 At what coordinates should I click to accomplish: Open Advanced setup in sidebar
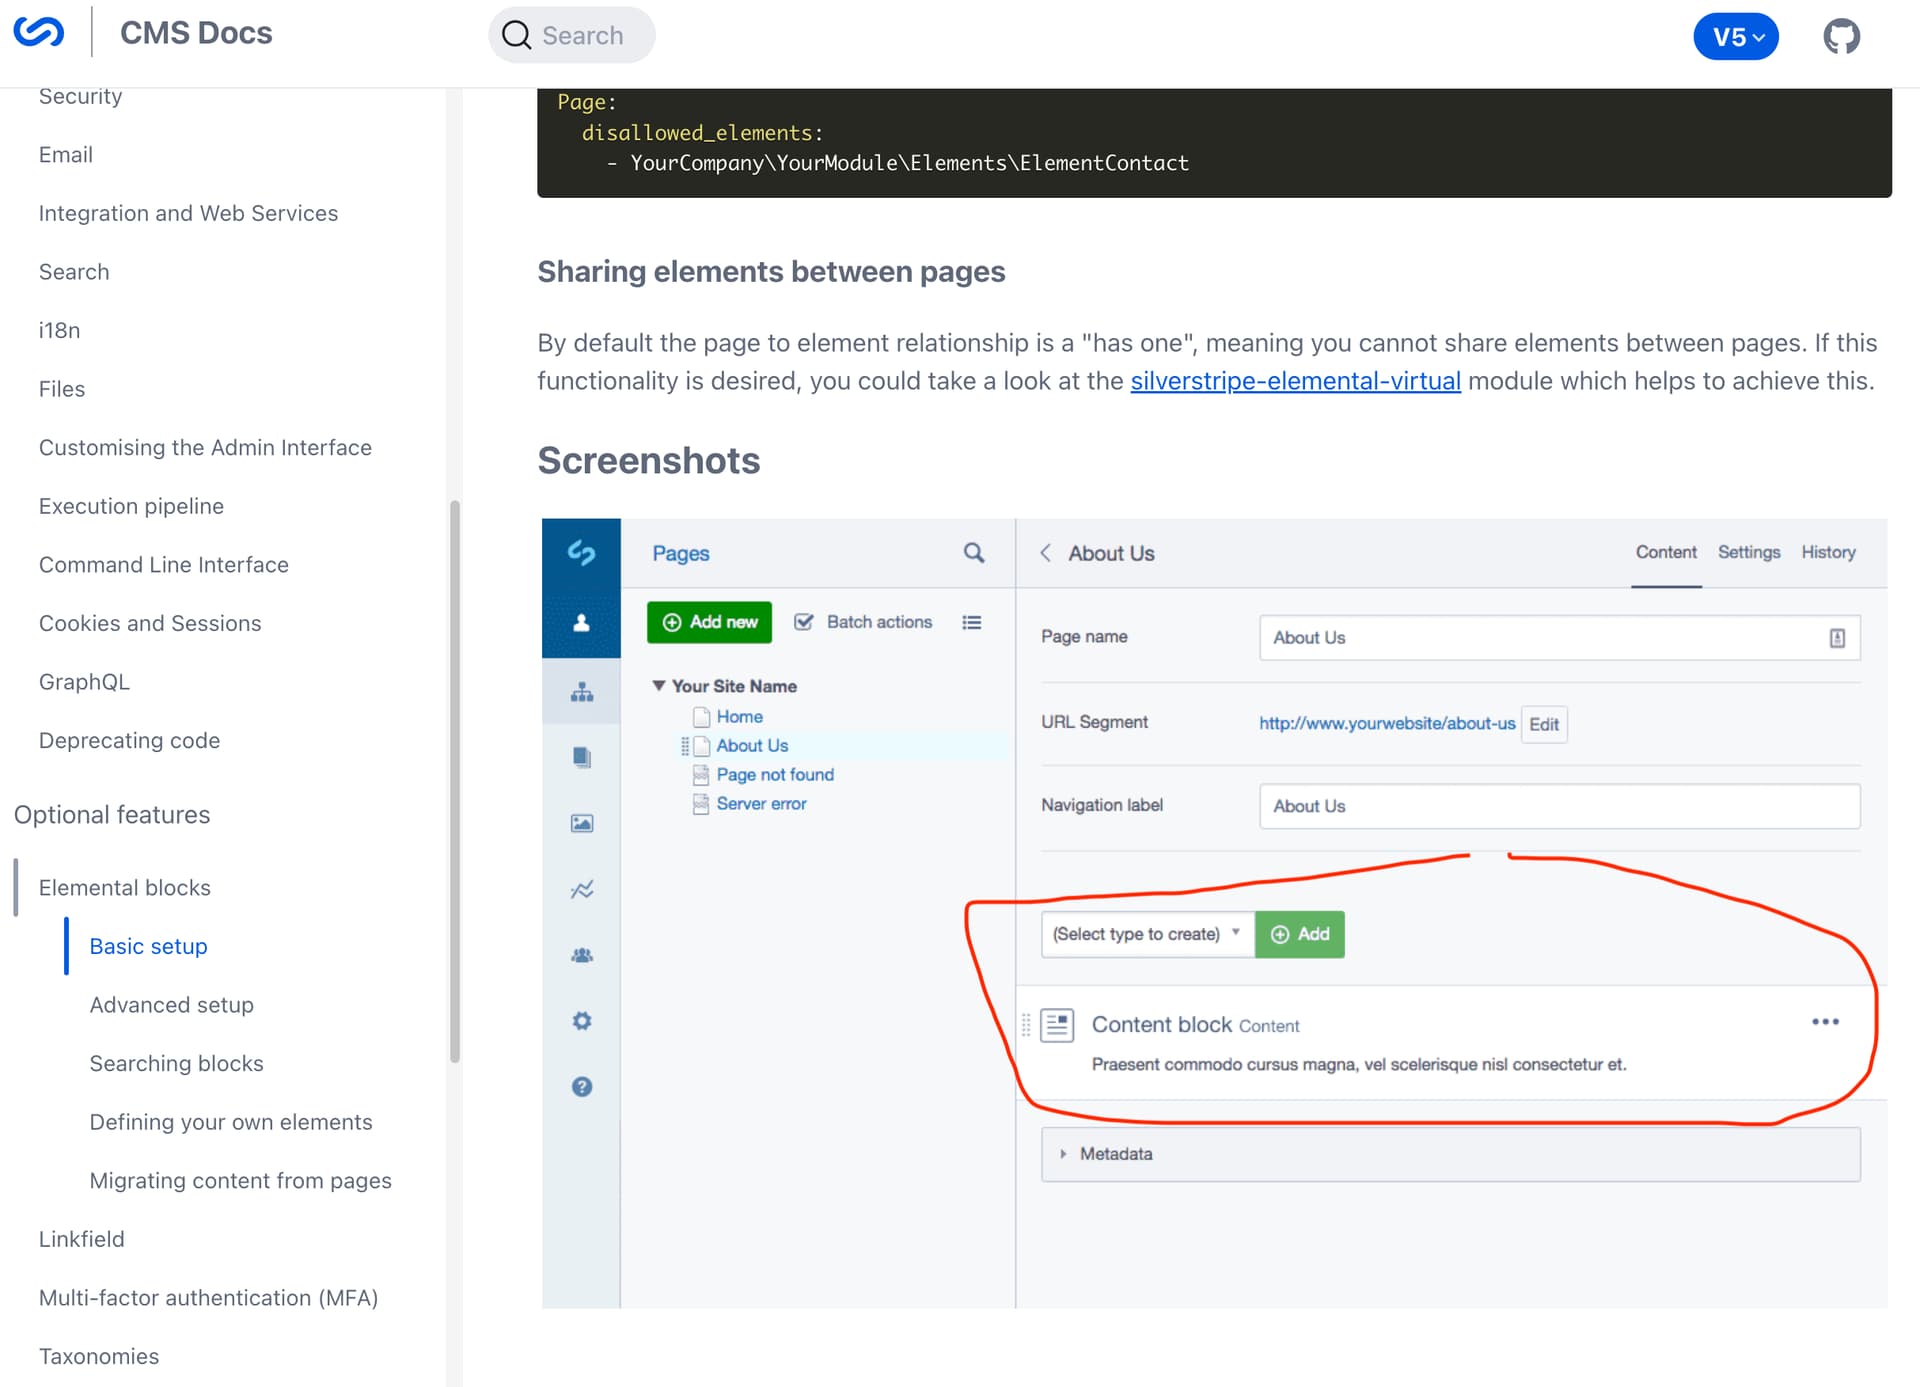pos(171,1005)
